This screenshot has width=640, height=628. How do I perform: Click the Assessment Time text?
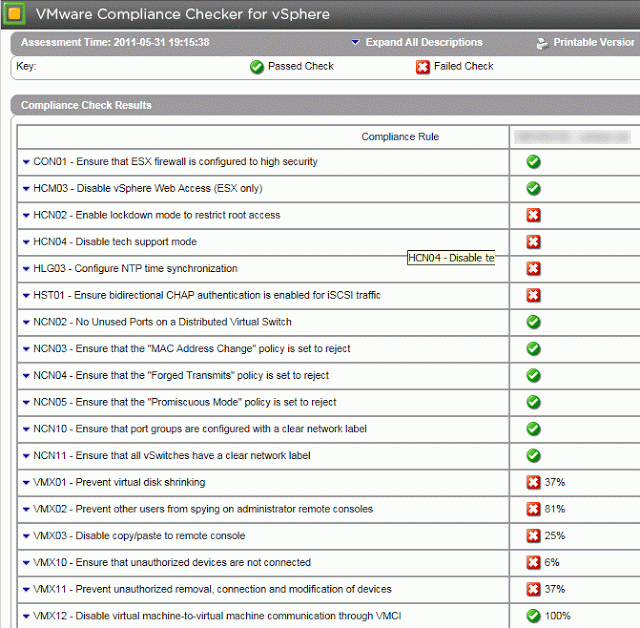pyautogui.click(x=115, y=42)
